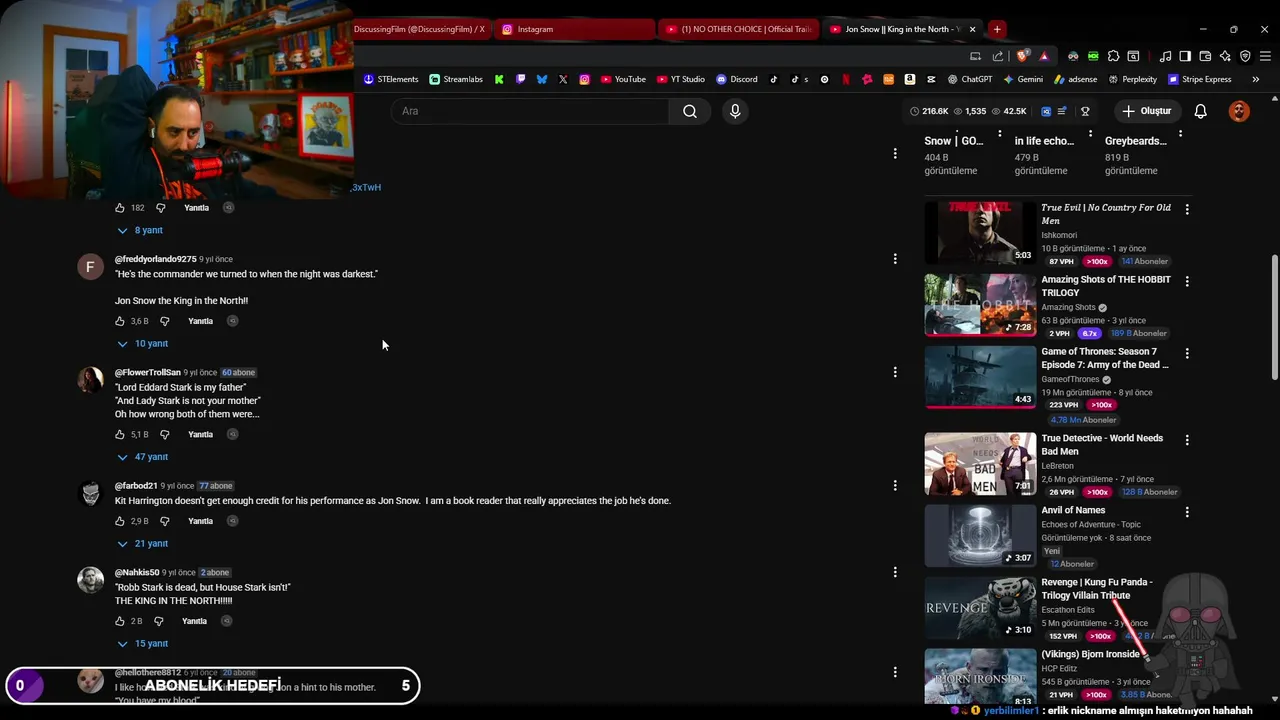The height and width of the screenshot is (720, 1280).
Task: Open Kung Fu Panda Revenge thumbnail
Action: click(980, 608)
